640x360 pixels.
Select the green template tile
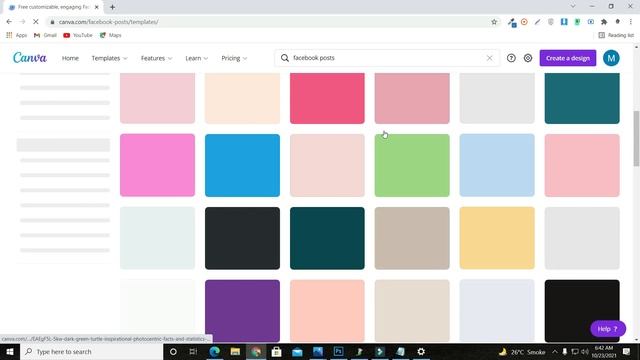(412, 165)
